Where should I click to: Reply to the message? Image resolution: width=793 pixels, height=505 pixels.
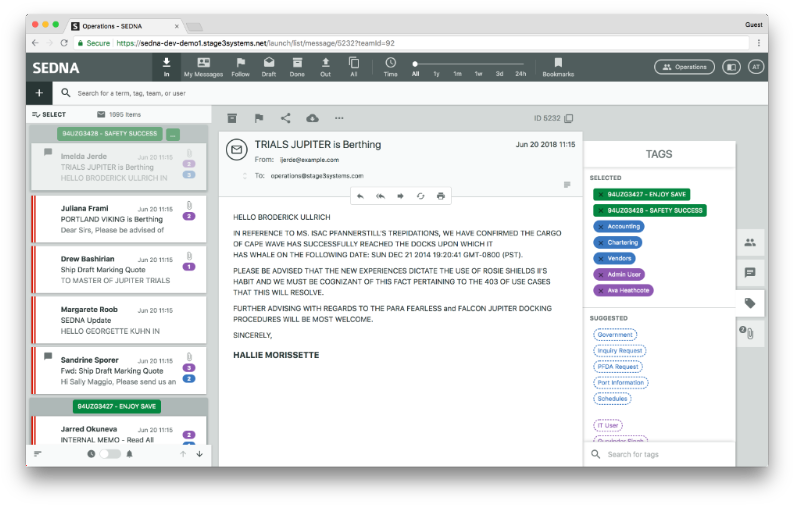(x=360, y=196)
